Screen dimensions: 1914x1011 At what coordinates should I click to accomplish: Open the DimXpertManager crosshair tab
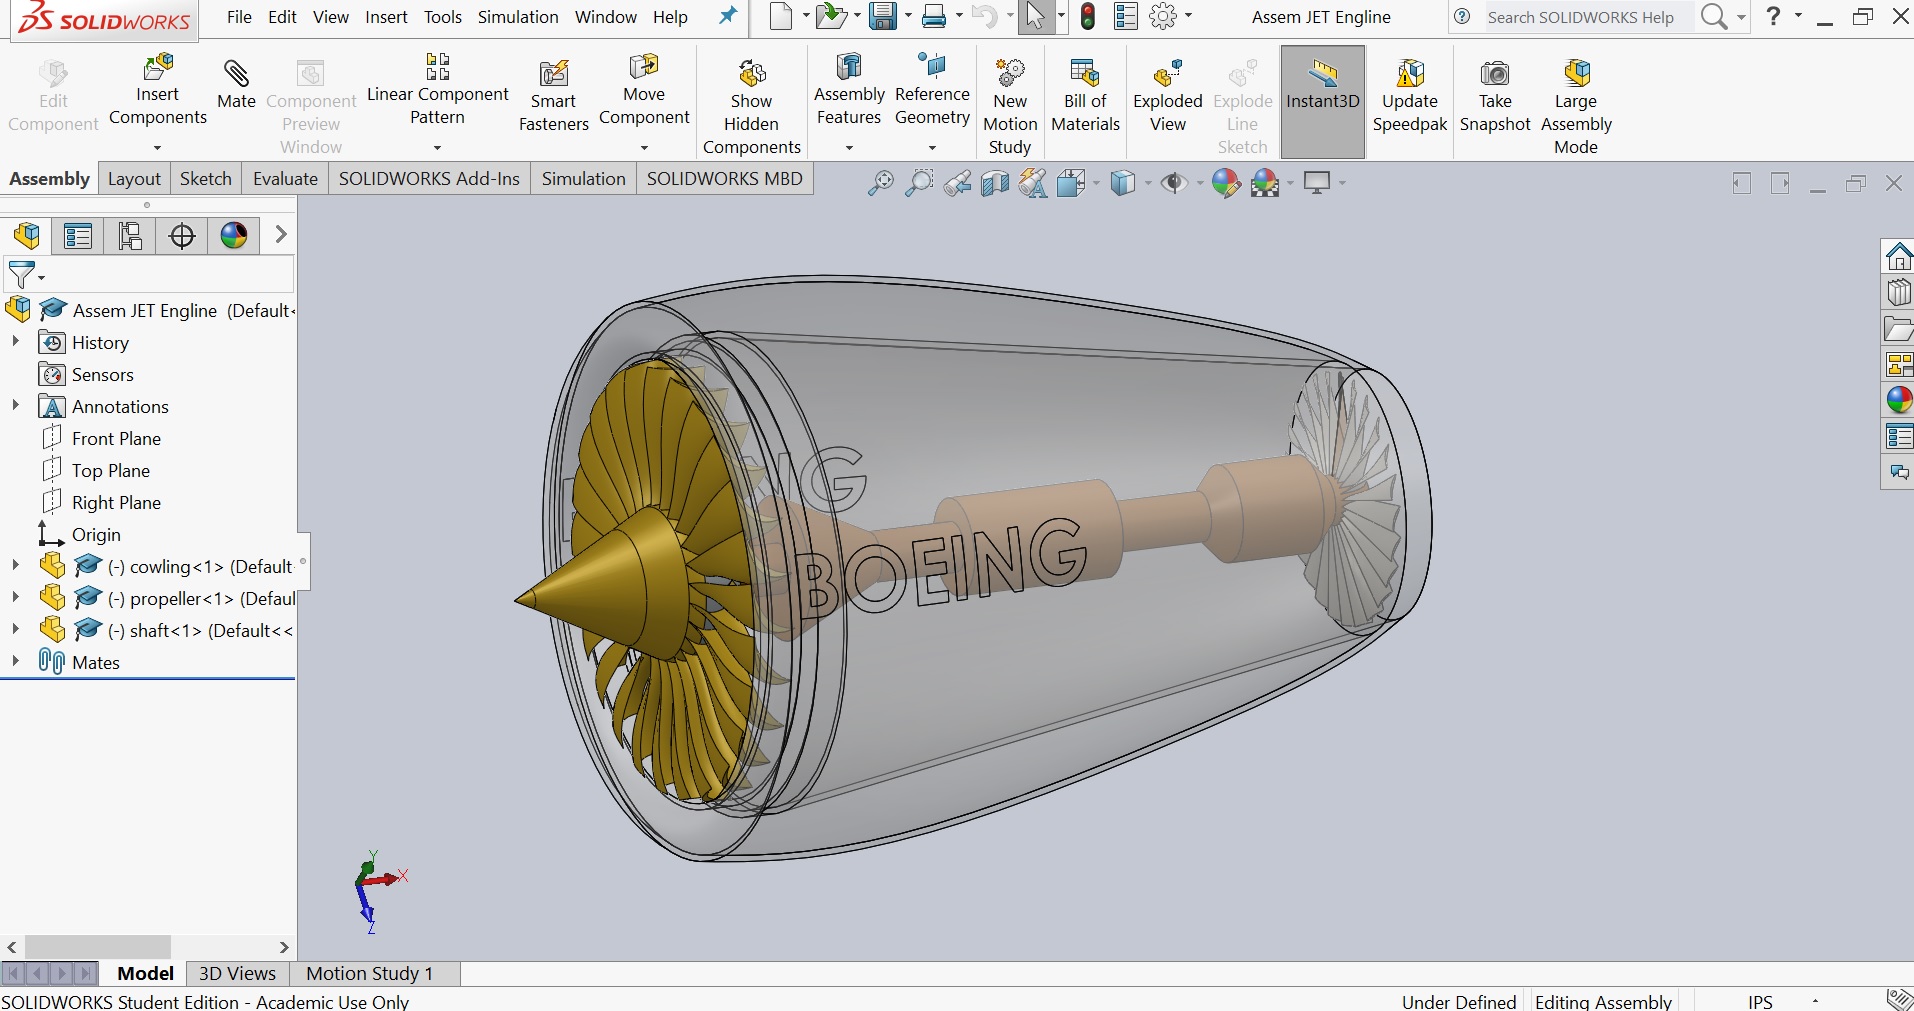182,236
